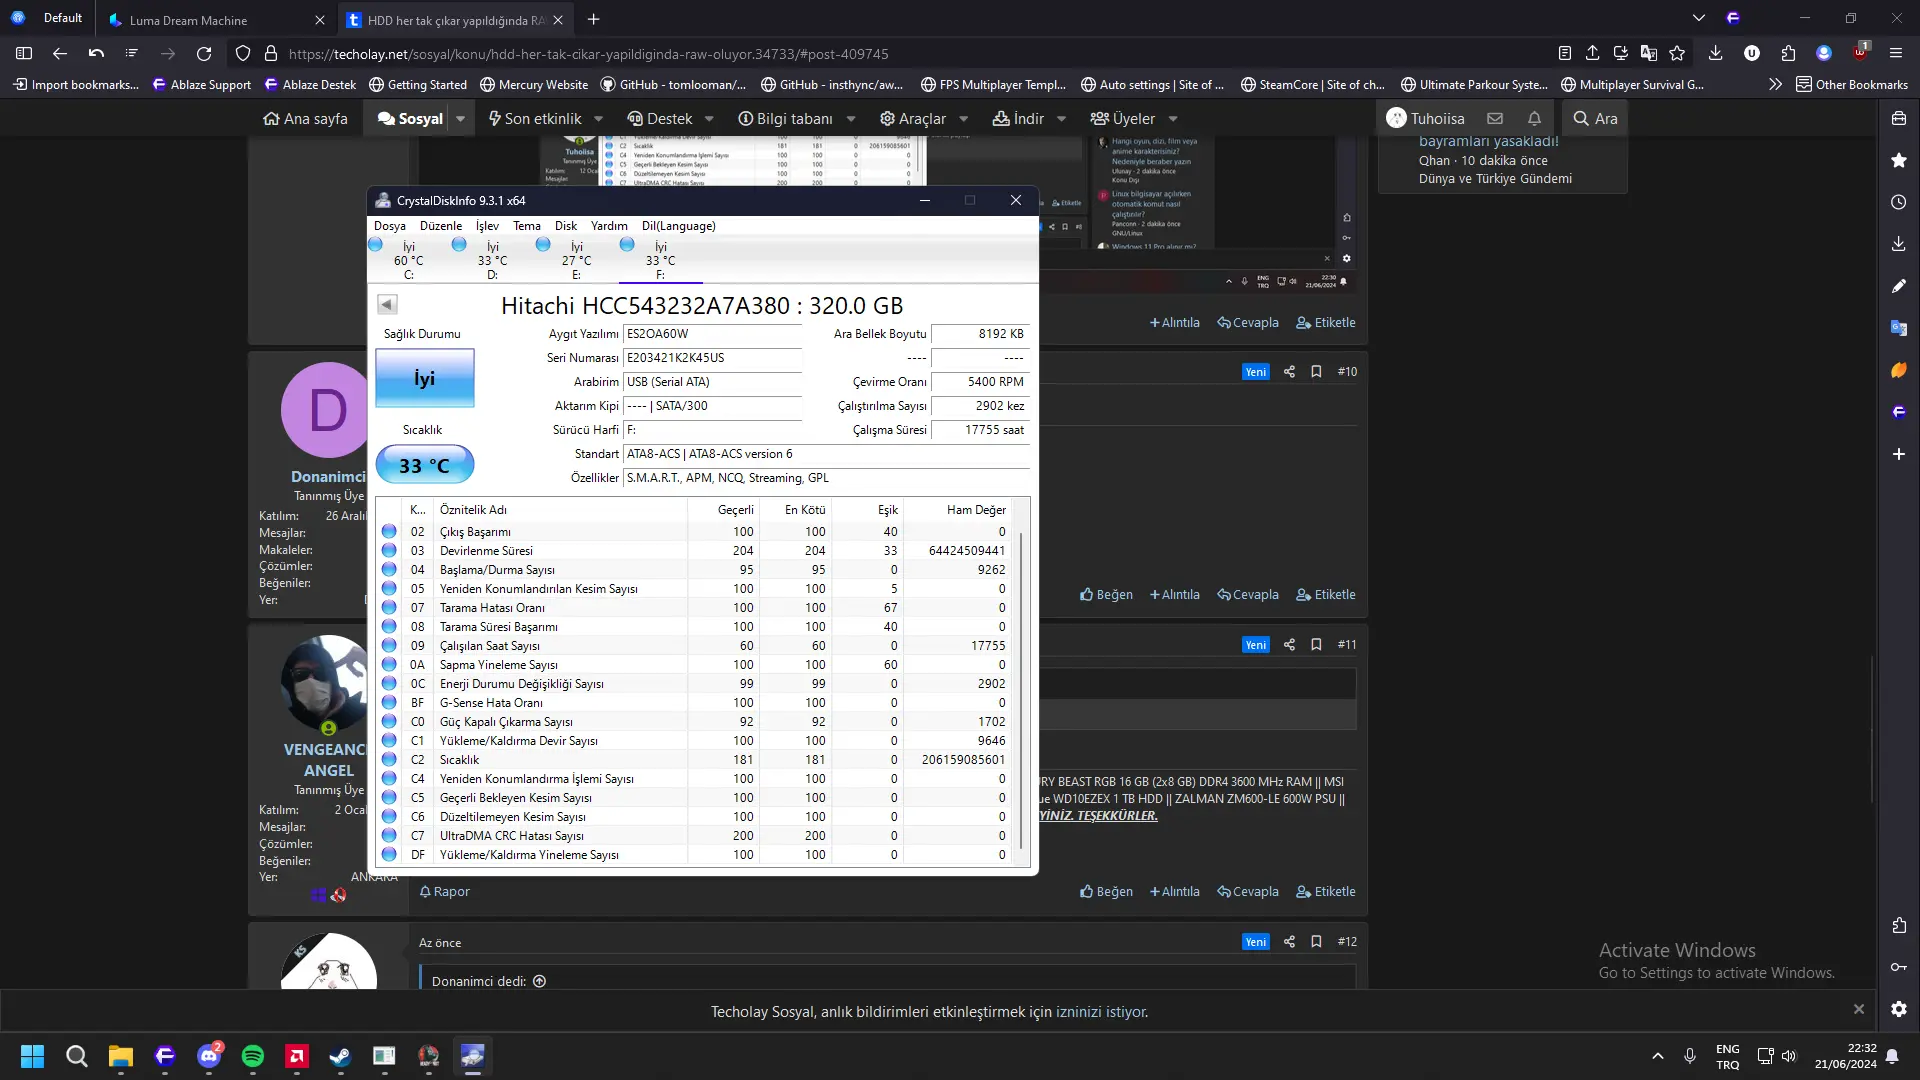Expand the Bilgi tabanı dropdown arrow

pos(851,118)
